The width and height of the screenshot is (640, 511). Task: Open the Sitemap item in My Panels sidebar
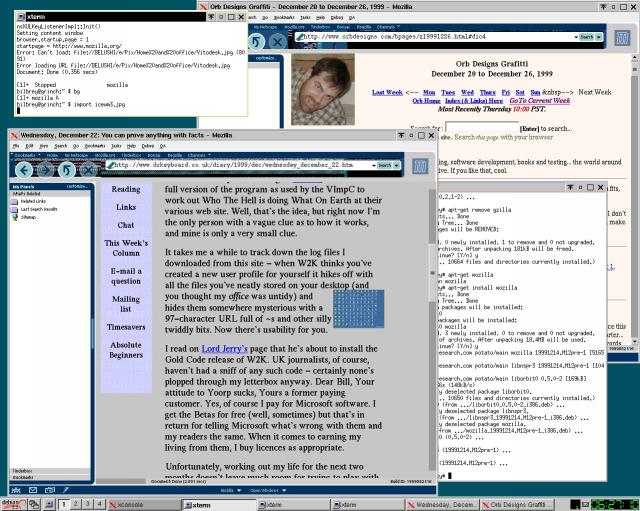[x=28, y=216]
